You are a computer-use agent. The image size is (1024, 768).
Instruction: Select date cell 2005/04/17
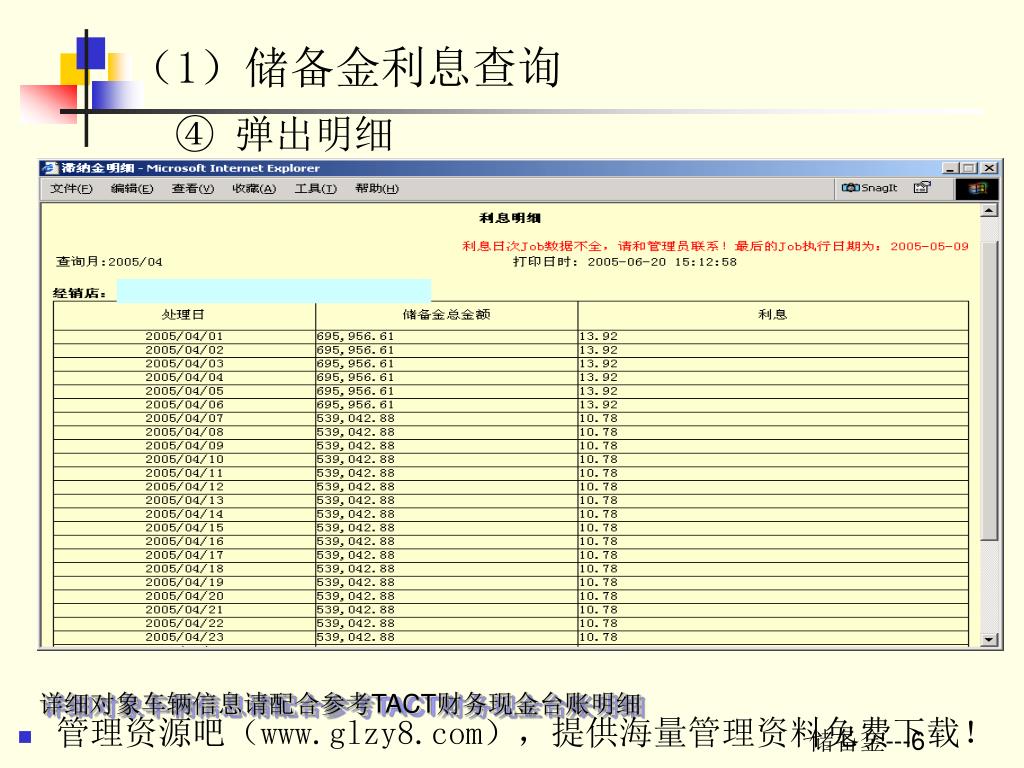tap(184, 555)
